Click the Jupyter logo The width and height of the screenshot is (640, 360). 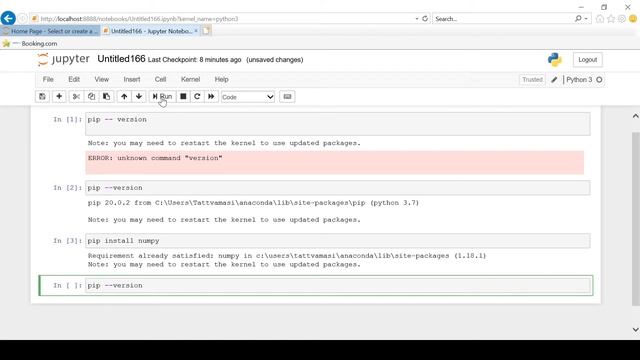click(63, 60)
